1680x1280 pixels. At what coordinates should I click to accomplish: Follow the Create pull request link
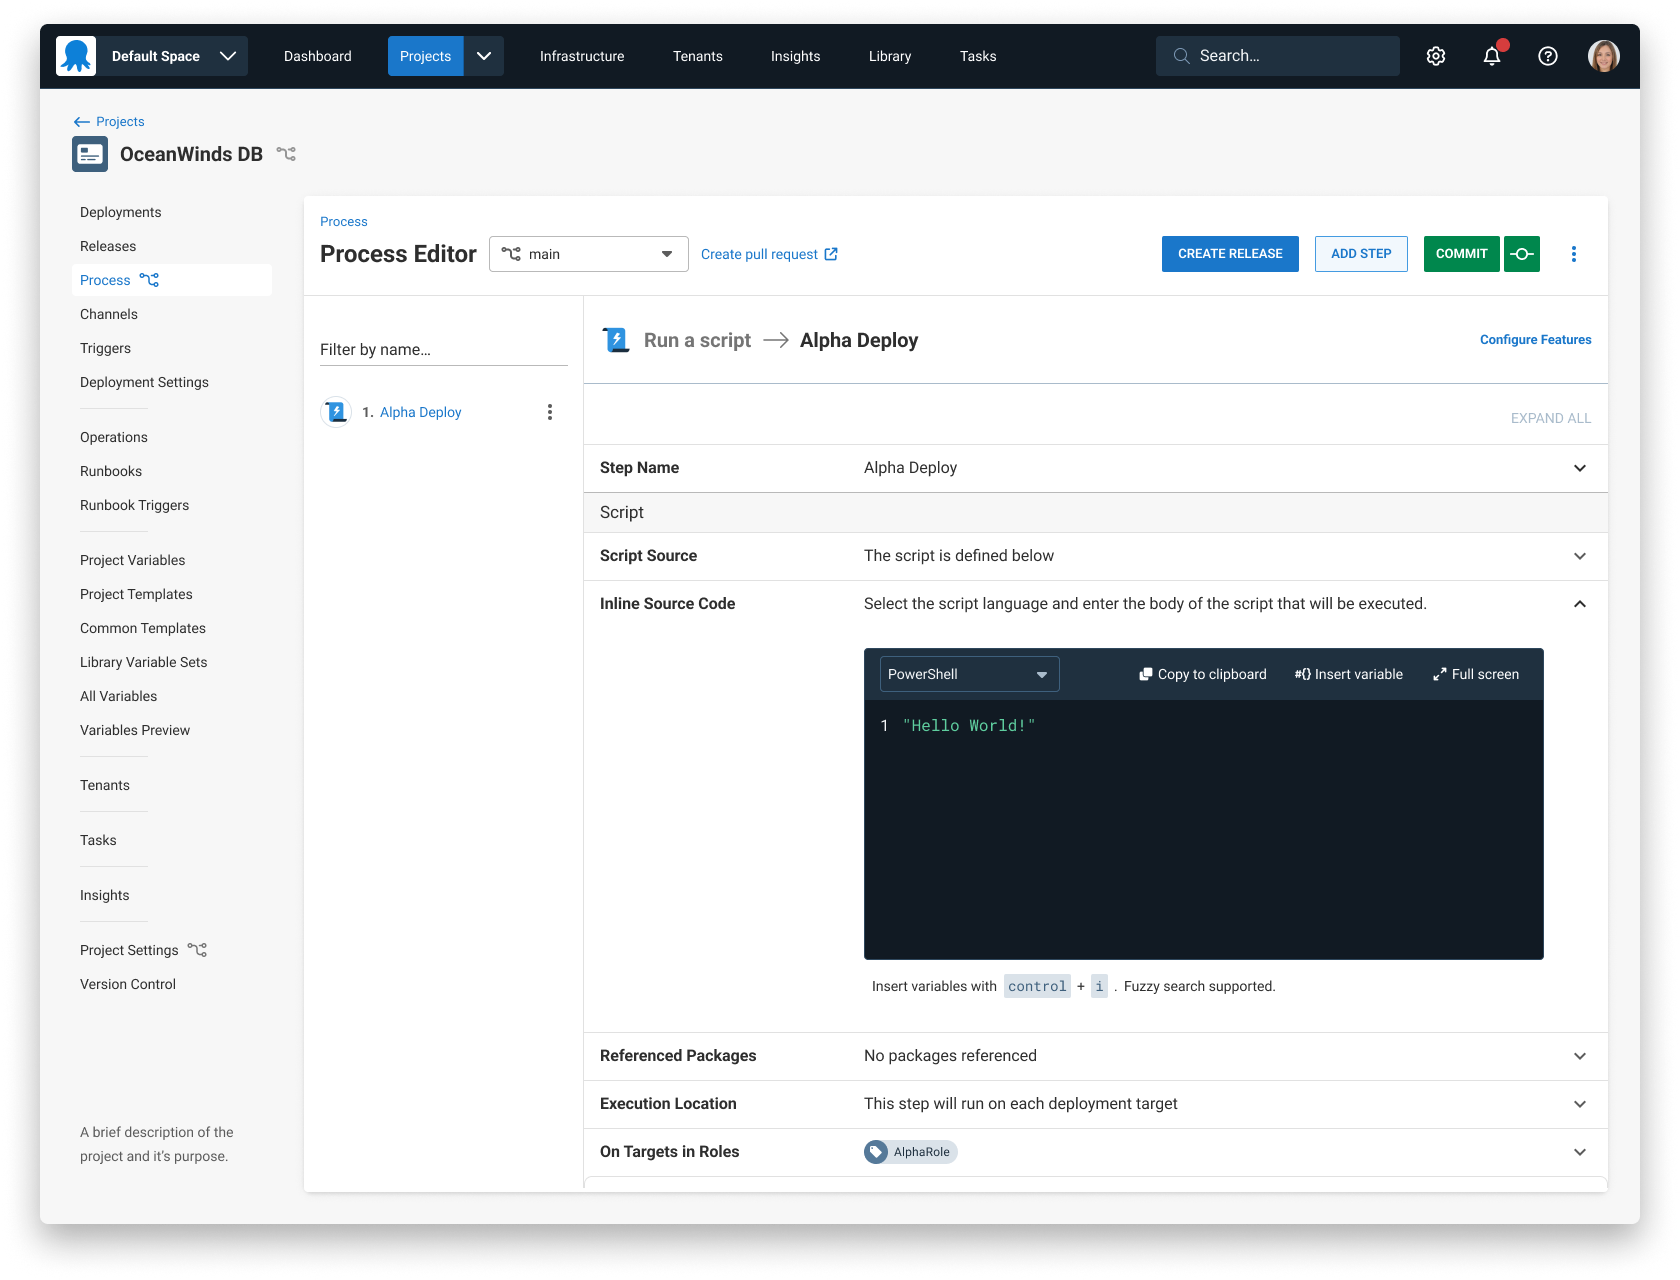pos(769,254)
